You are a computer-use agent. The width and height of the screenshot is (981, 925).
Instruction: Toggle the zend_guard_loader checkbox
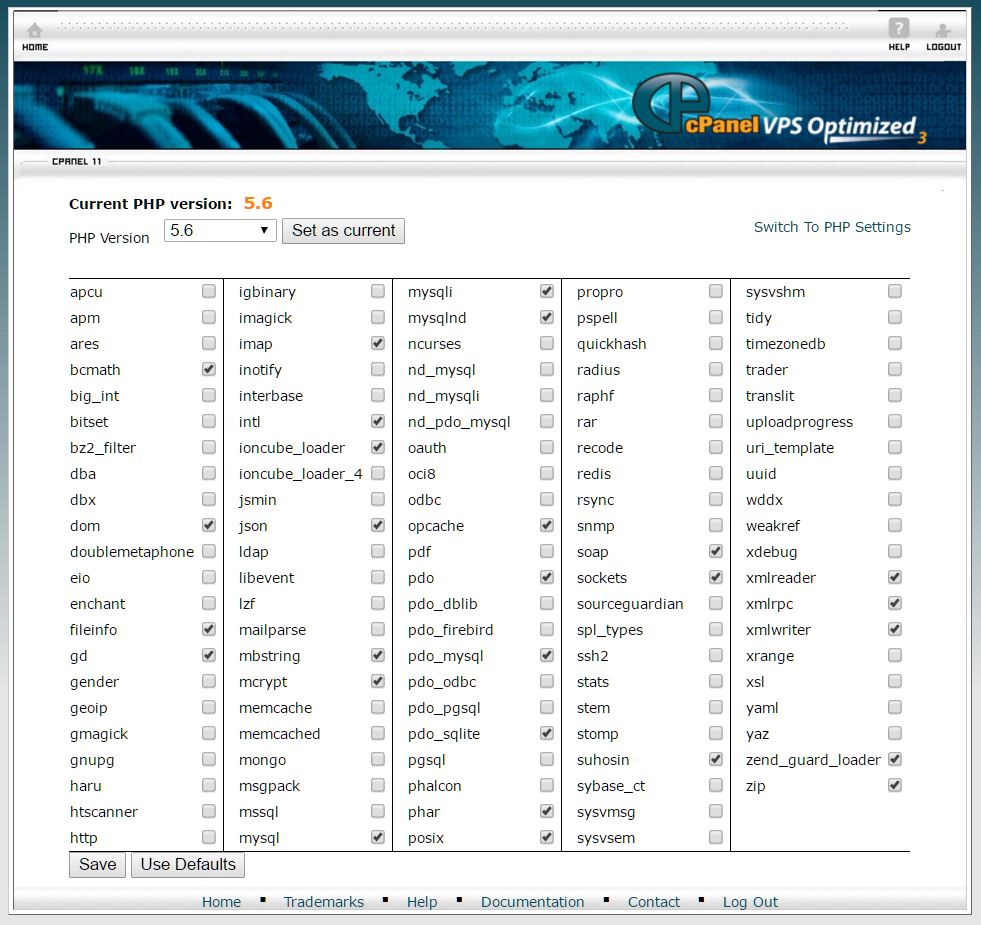tap(895, 759)
